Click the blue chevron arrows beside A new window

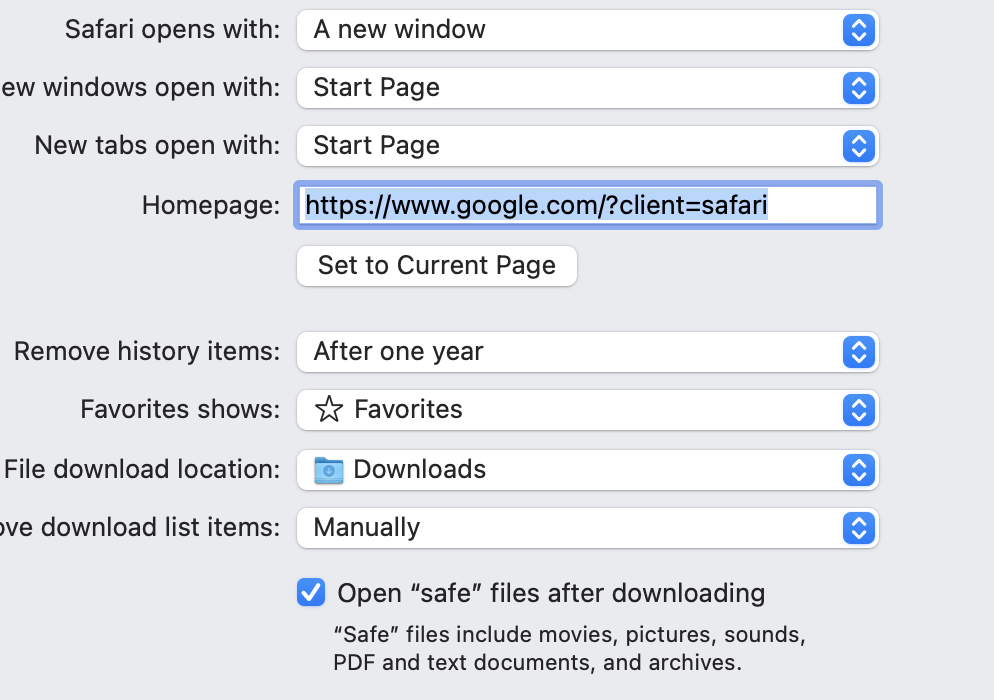pos(858,30)
